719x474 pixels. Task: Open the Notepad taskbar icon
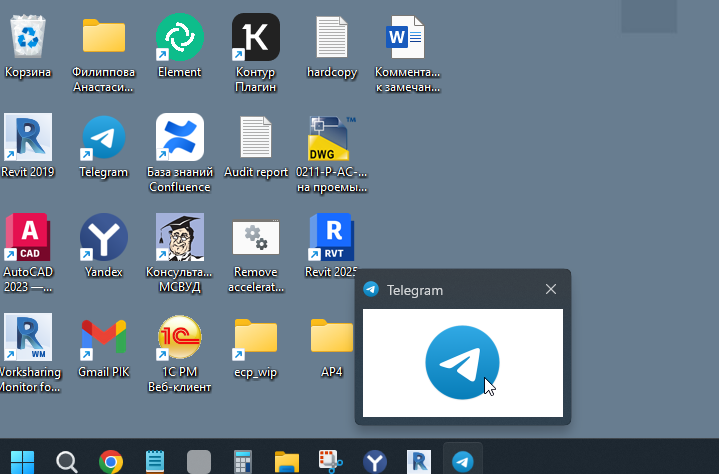click(155, 462)
